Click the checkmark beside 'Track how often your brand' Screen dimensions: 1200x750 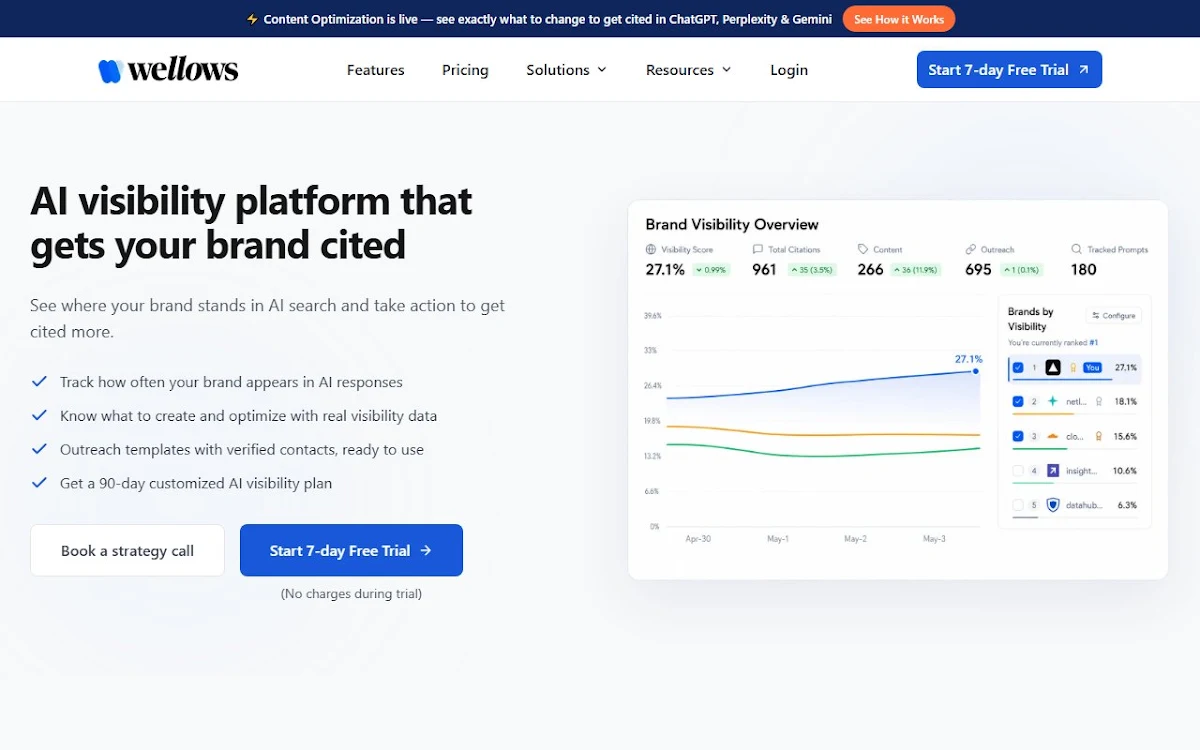(39, 381)
